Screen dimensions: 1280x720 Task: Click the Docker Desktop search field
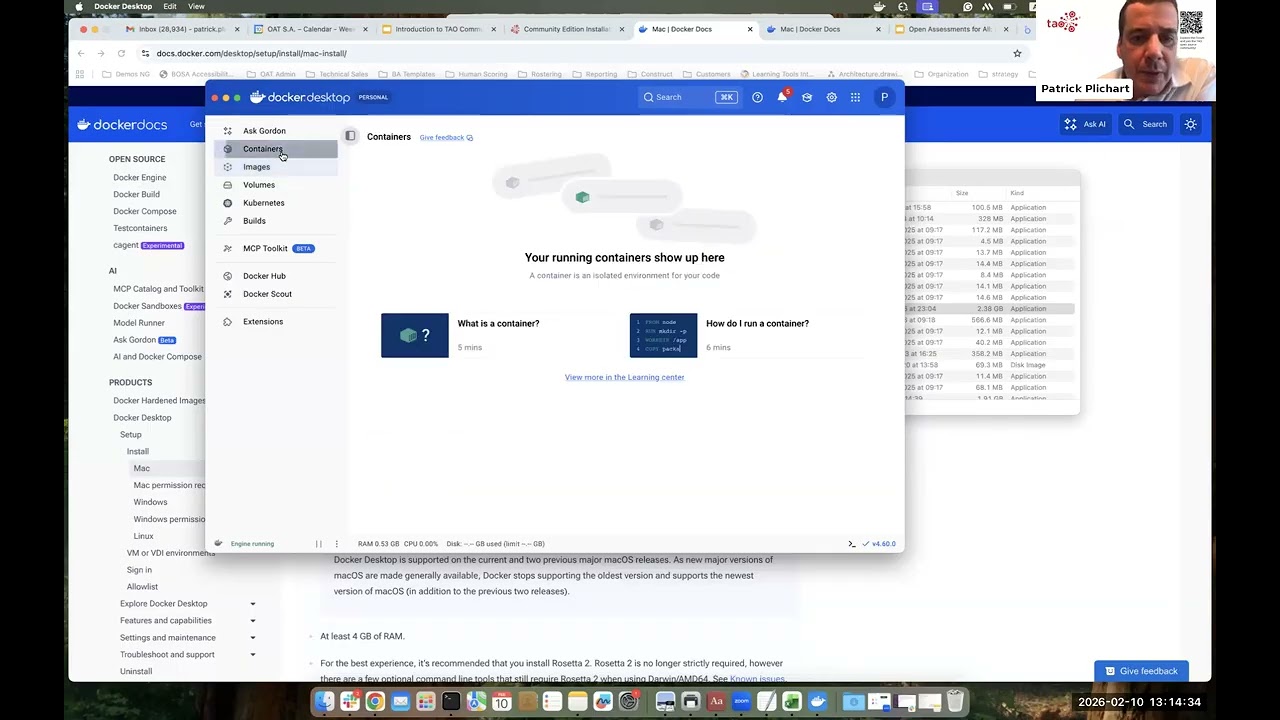tap(689, 97)
